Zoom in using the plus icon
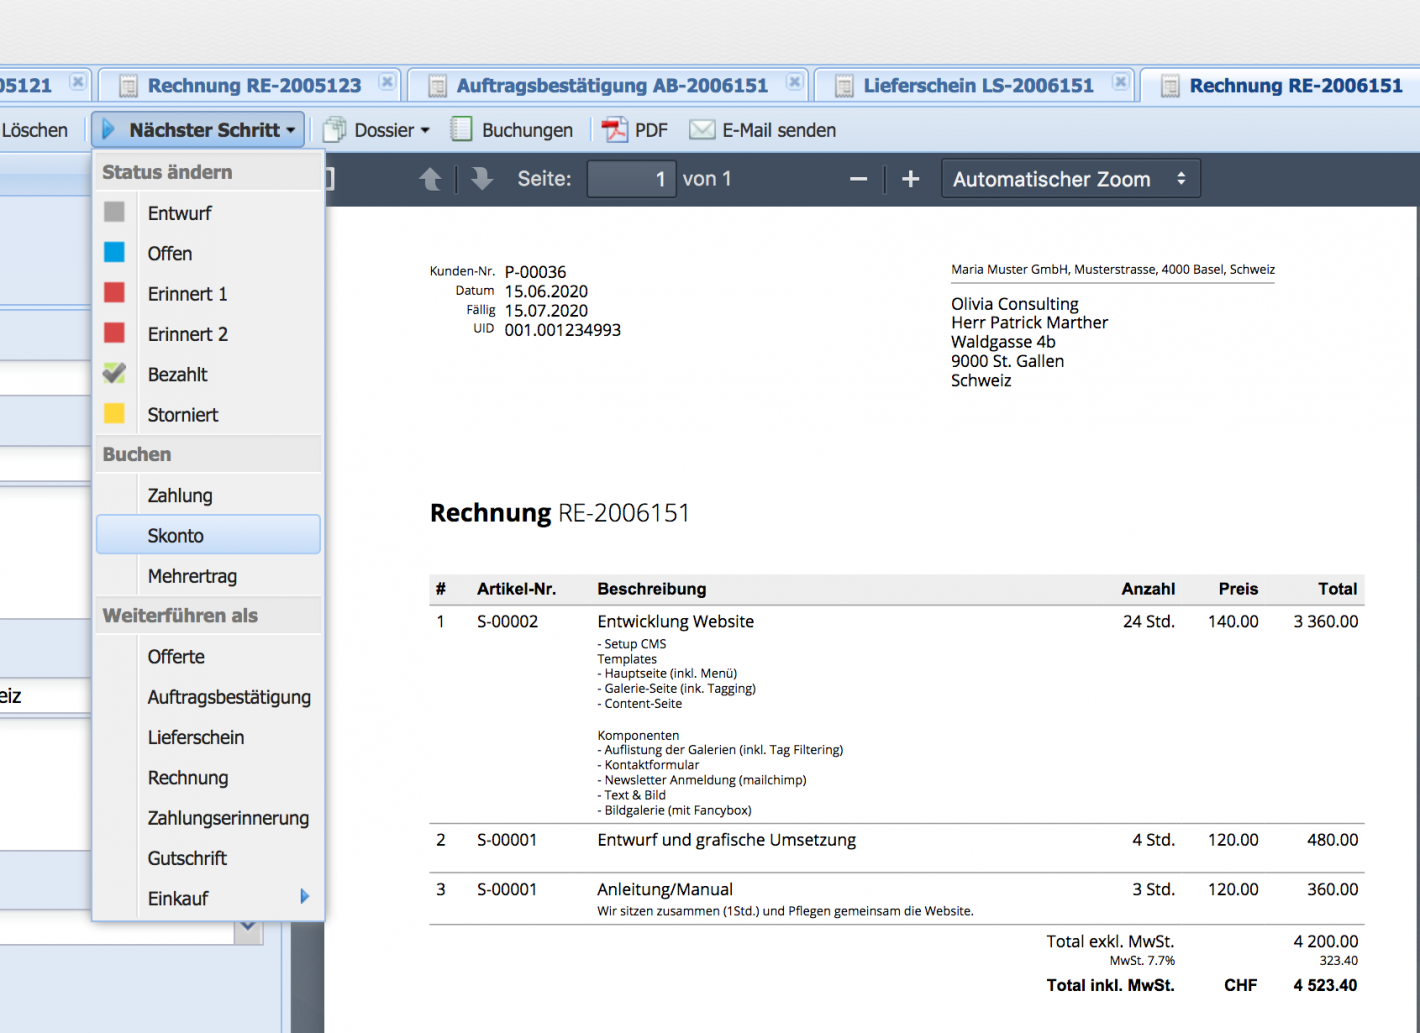Screen dimensions: 1420x1033 tap(910, 178)
